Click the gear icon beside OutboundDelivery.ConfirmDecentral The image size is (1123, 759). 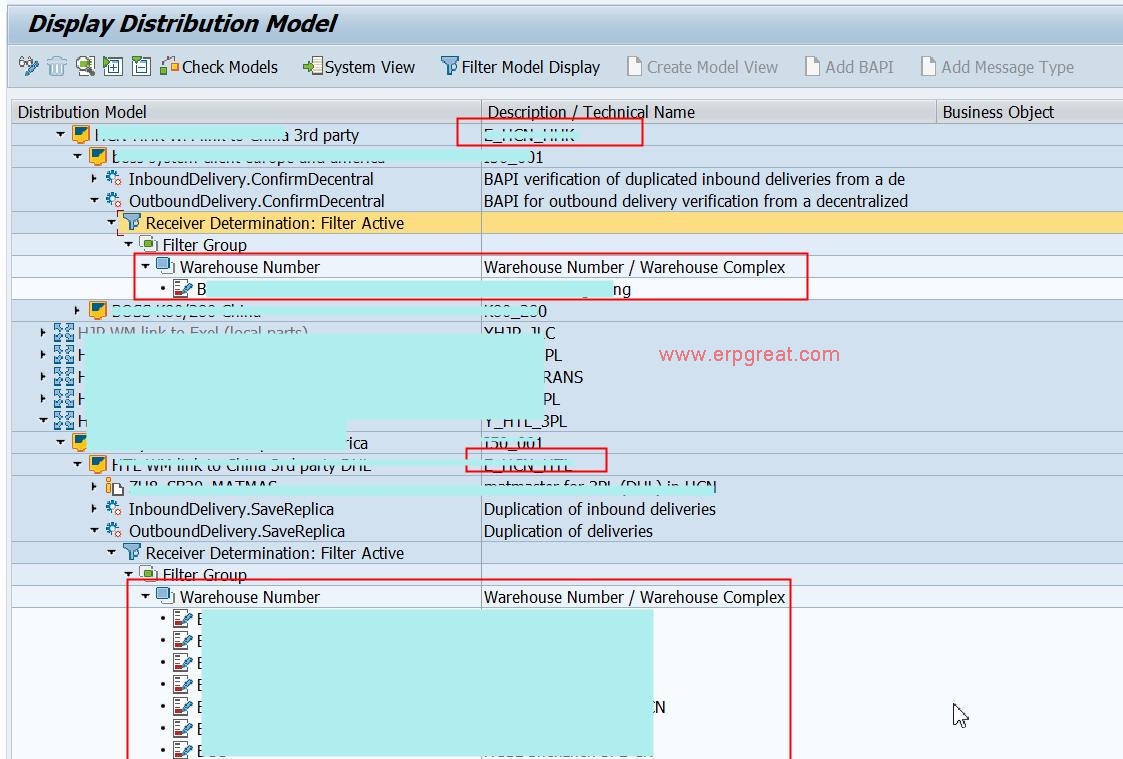[x=114, y=200]
